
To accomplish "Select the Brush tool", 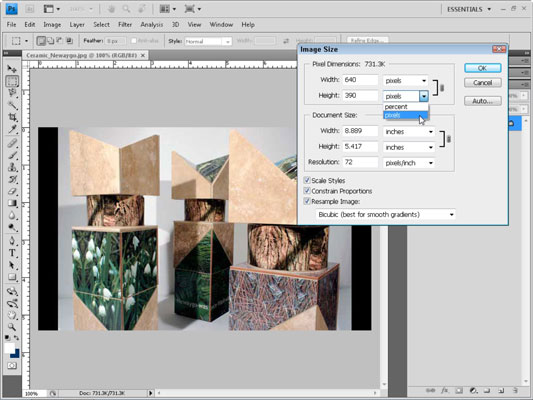I will [x=12, y=155].
